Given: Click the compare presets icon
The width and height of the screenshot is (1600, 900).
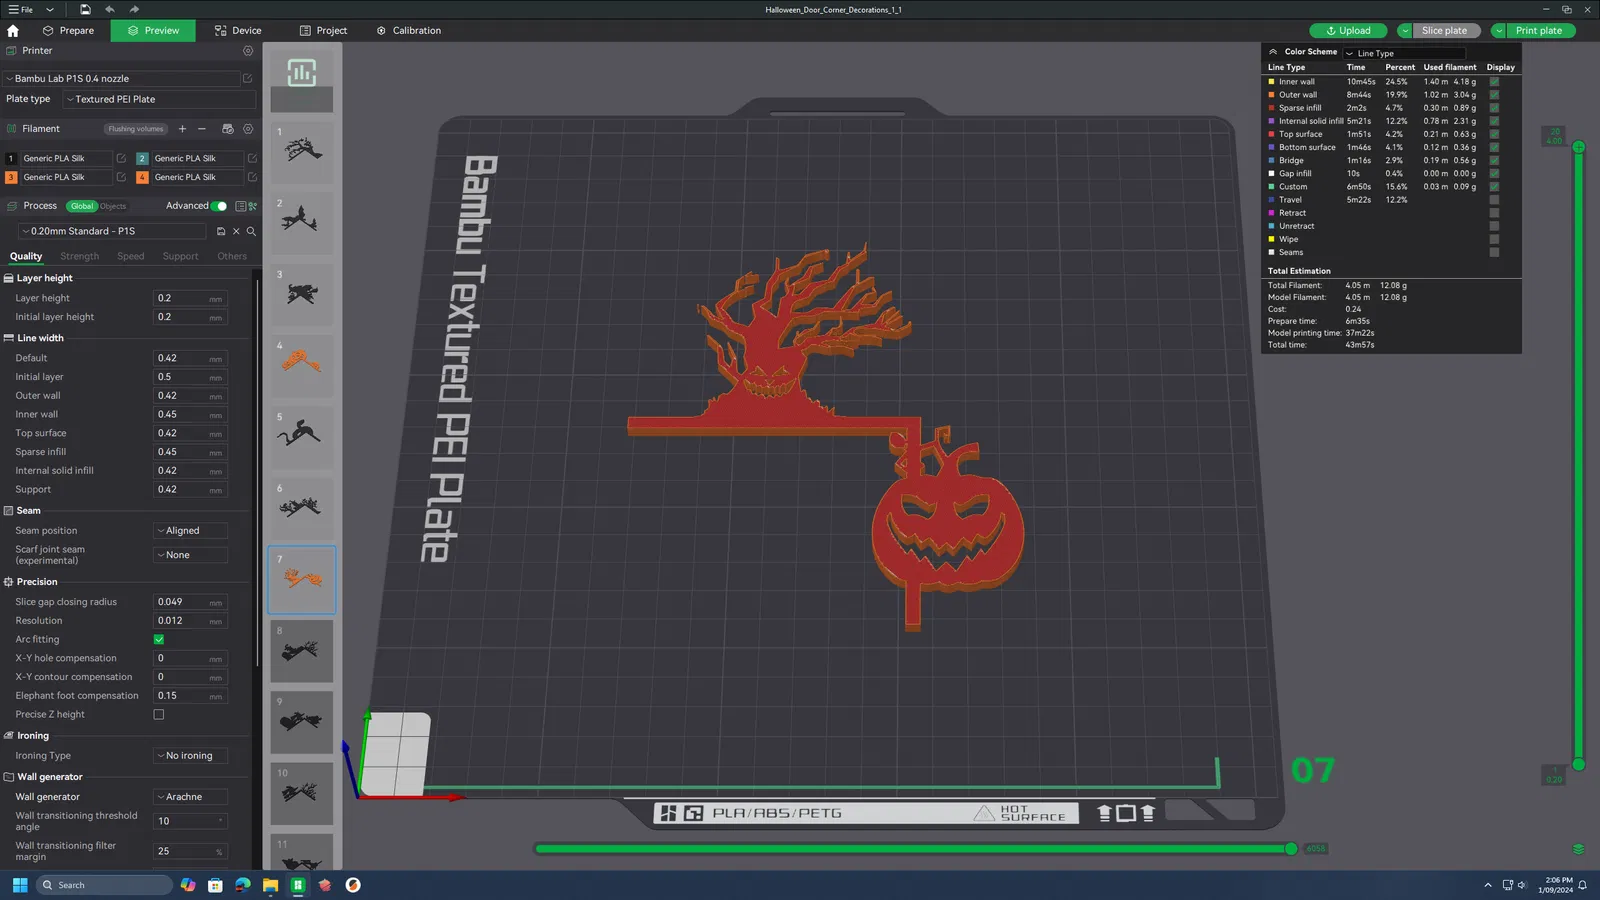Looking at the screenshot, I should [253, 206].
